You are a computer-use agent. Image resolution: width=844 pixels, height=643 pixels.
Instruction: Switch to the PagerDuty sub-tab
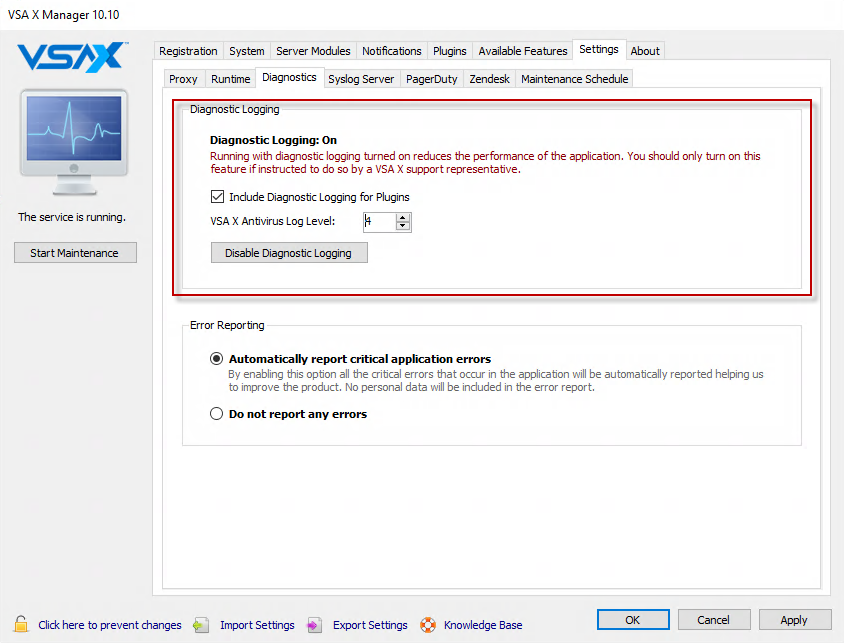click(x=432, y=79)
